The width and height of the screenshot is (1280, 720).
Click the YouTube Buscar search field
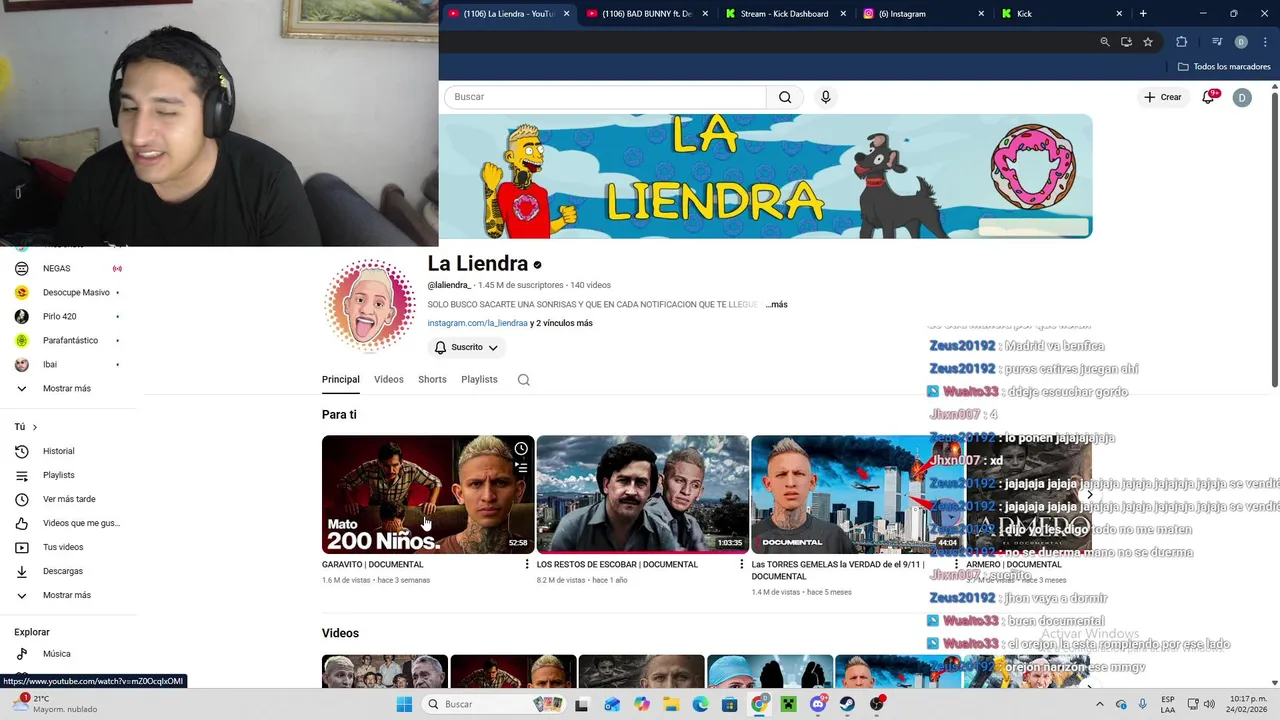tap(605, 97)
